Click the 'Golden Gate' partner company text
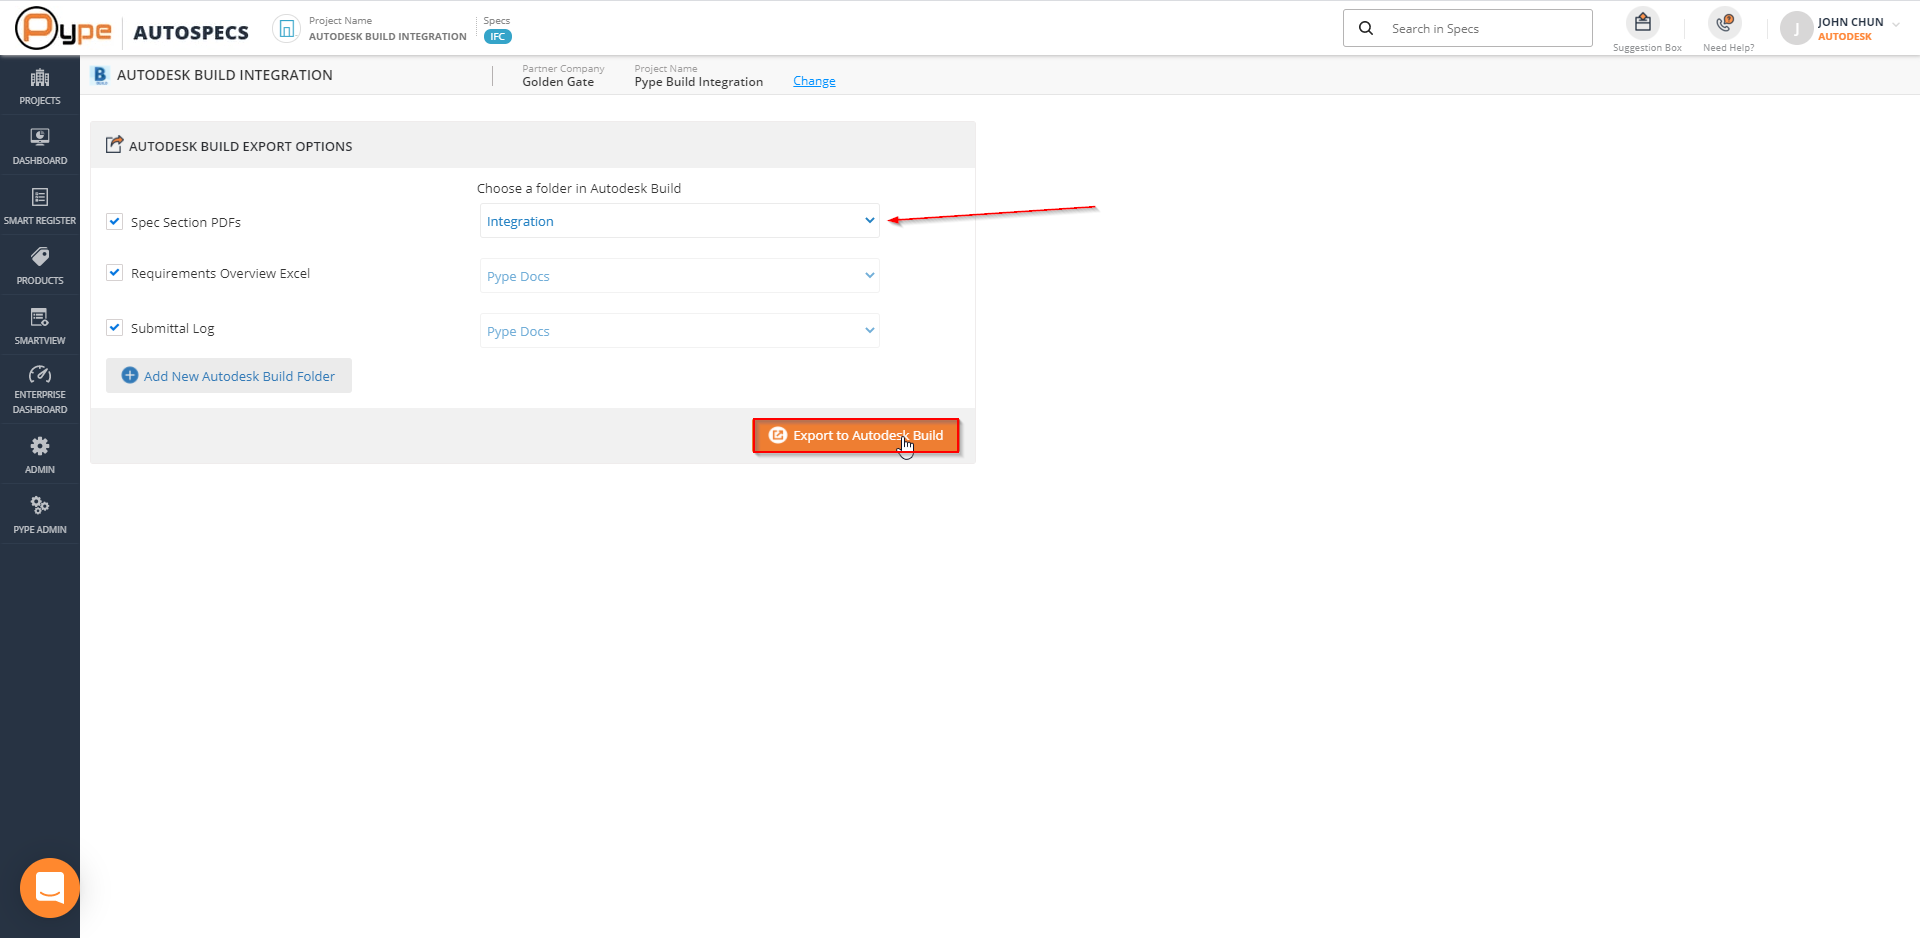 pos(558,82)
